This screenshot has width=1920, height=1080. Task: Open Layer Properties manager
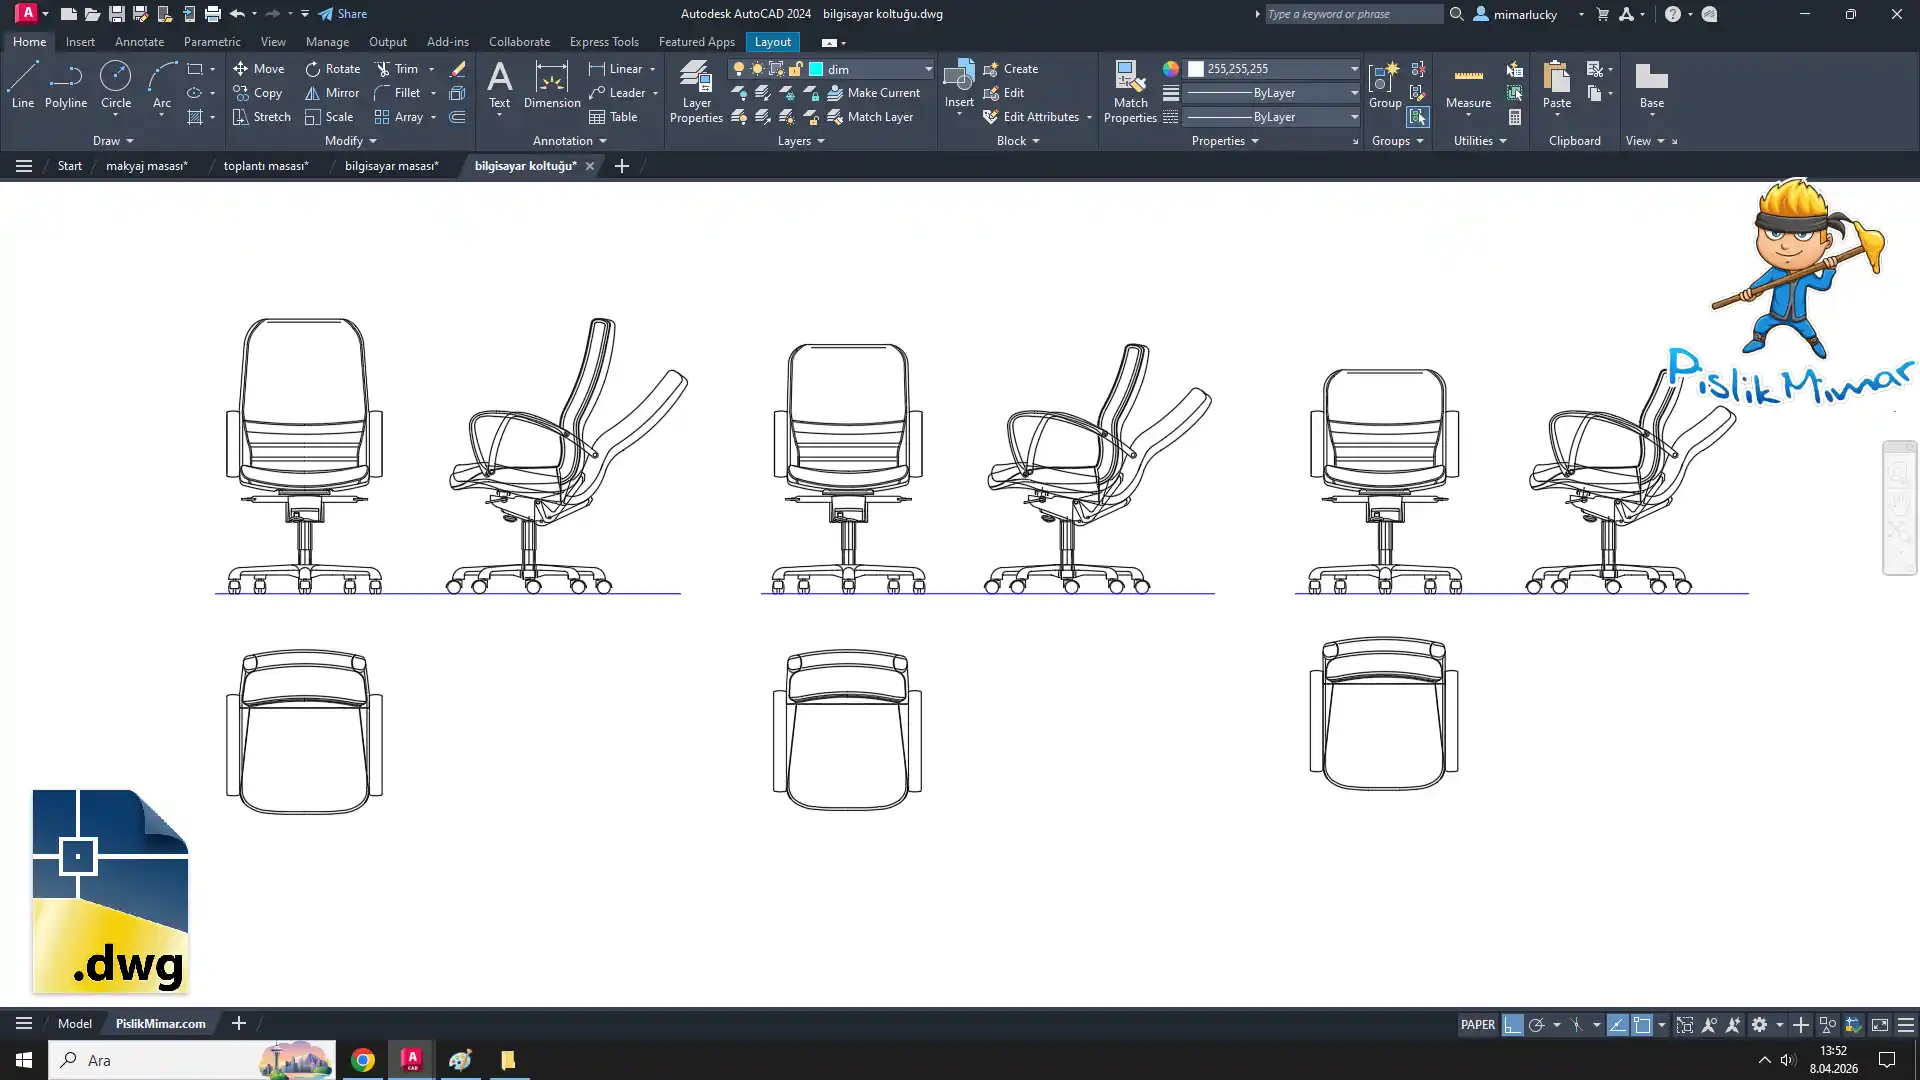pos(696,90)
